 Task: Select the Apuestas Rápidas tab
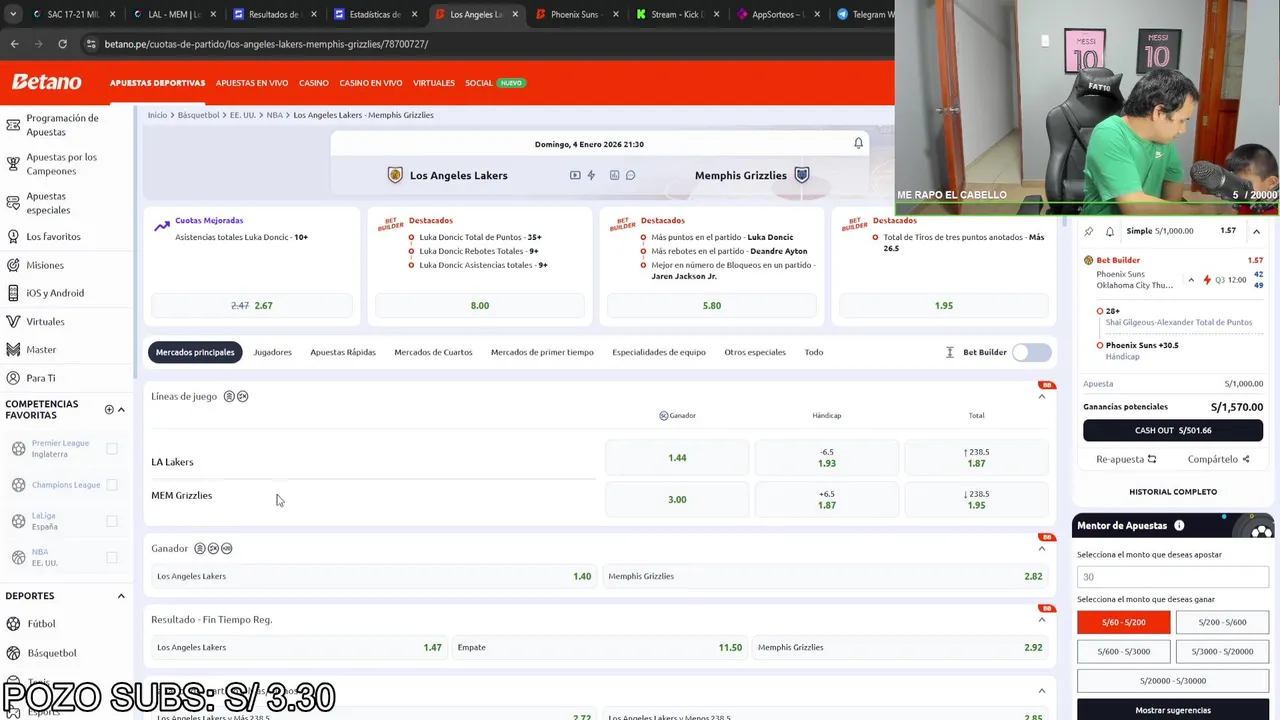(343, 352)
